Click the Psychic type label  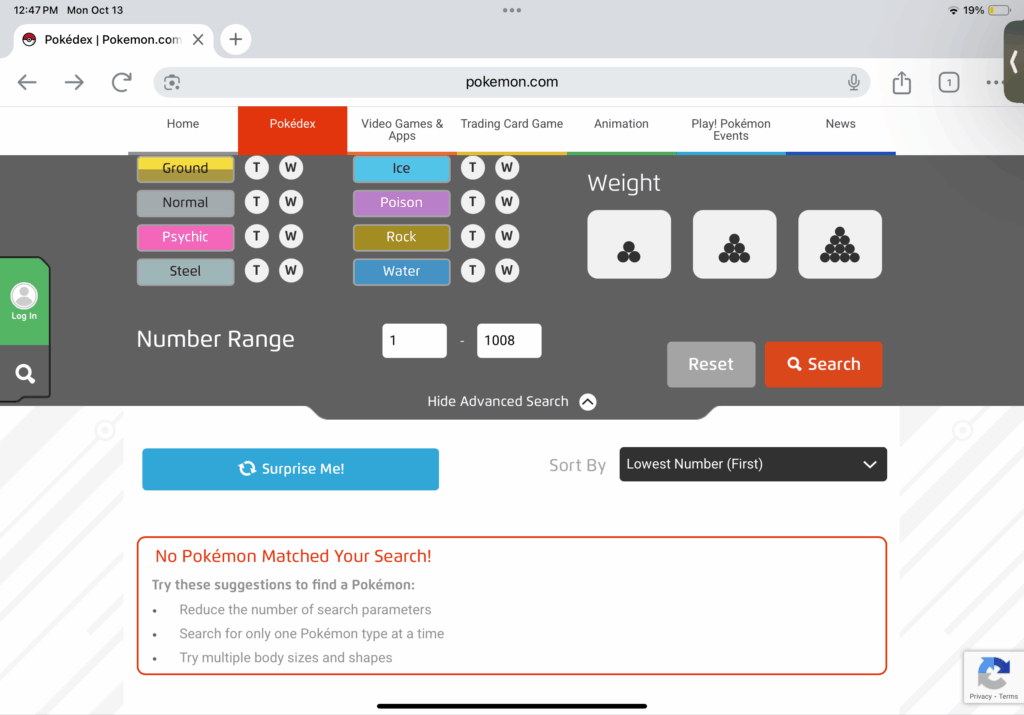(x=185, y=236)
